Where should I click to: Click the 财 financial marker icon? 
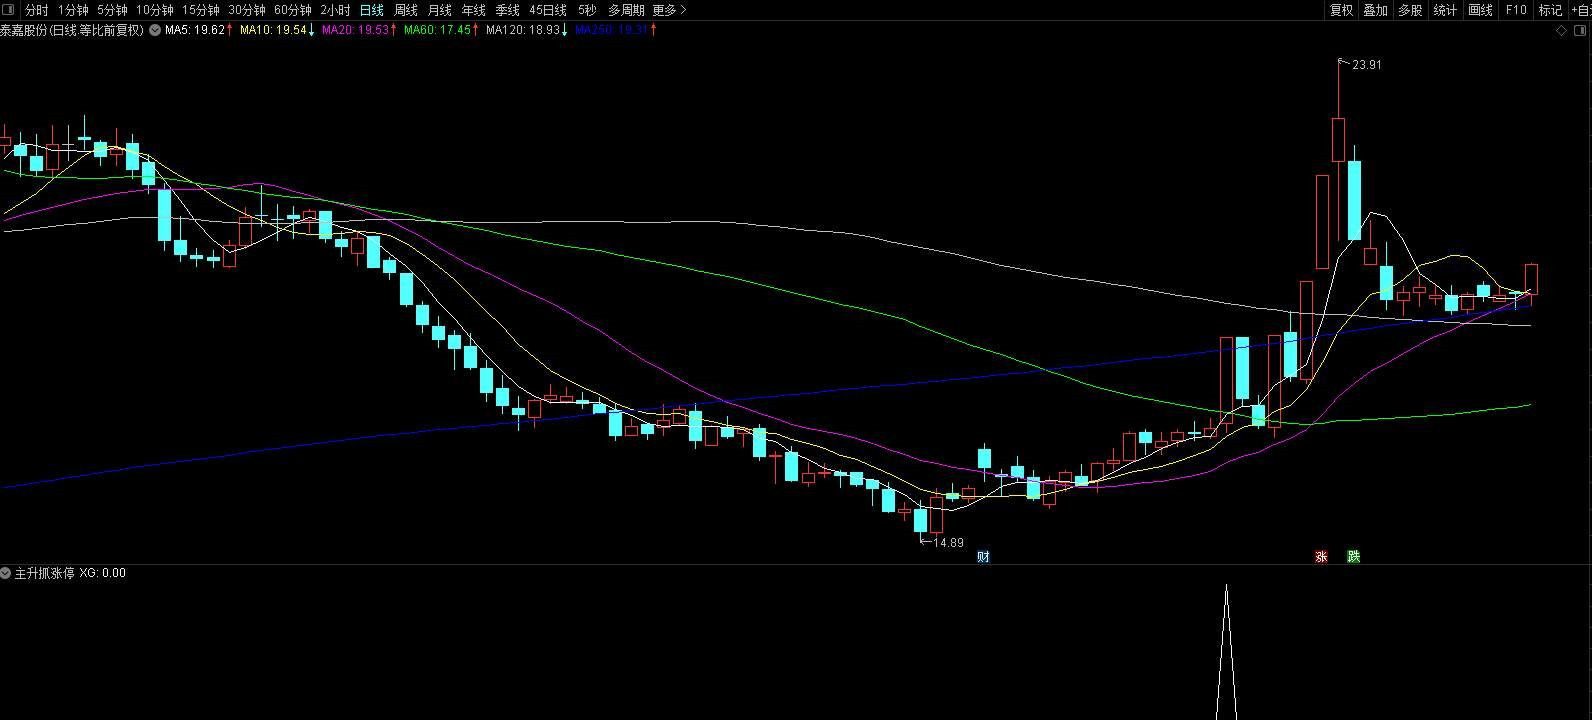(983, 557)
